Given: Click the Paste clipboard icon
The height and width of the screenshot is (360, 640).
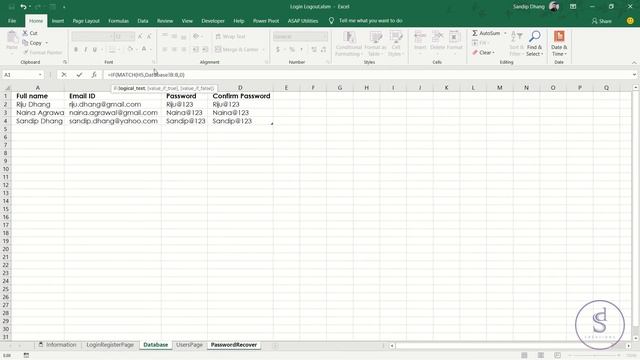Looking at the screenshot, I should 12,38.
